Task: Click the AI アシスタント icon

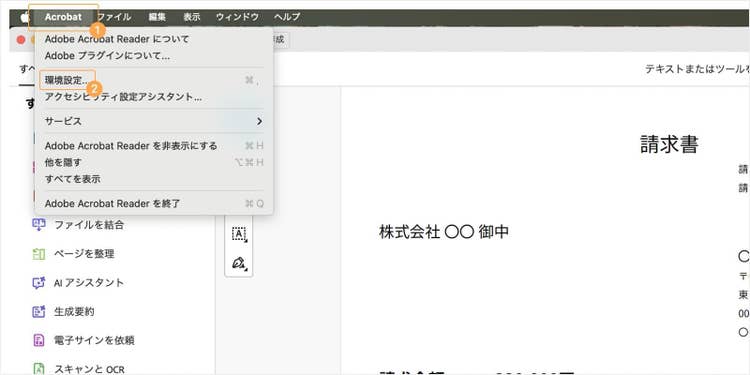Action: 38,283
